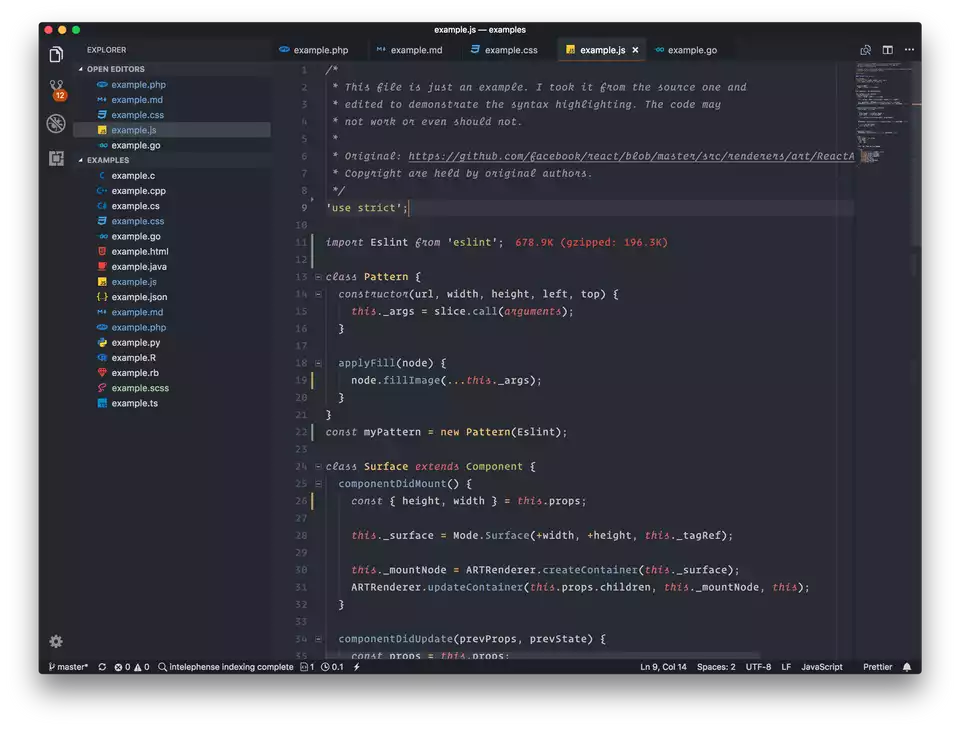Open example.html in the Examples folder
This screenshot has width=960, height=729.
pos(171,252)
